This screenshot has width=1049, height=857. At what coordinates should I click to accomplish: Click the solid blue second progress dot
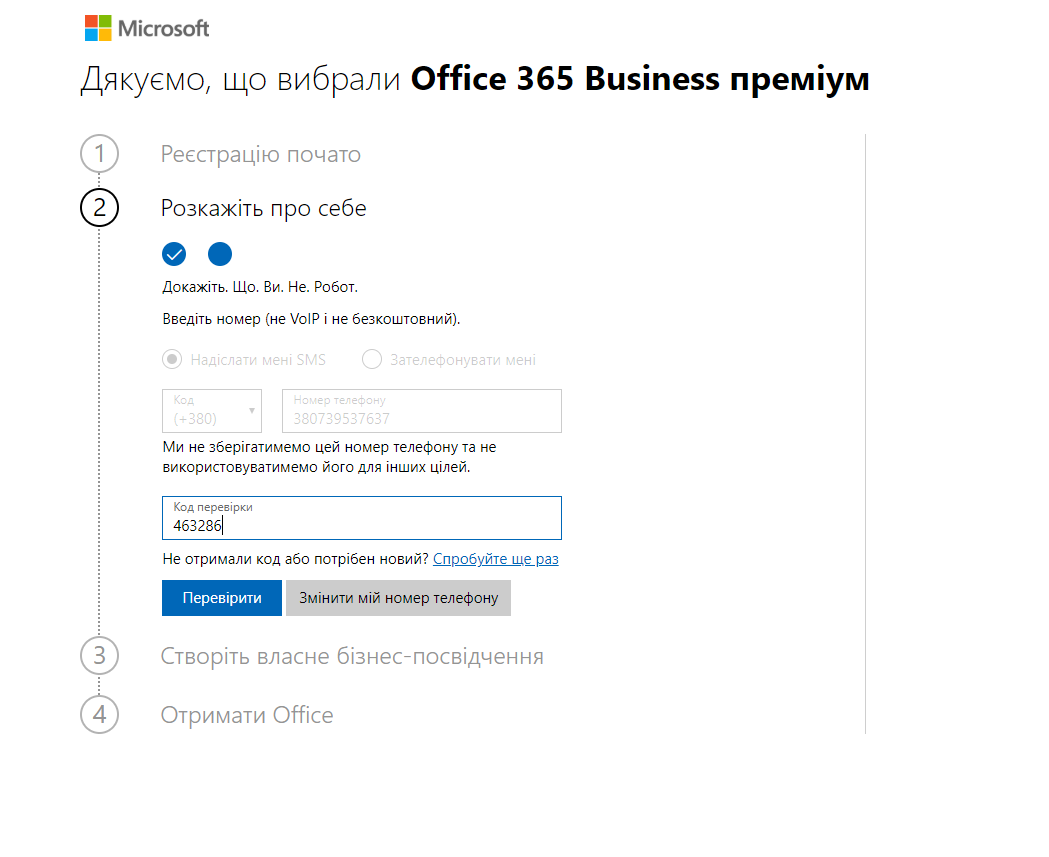220,254
